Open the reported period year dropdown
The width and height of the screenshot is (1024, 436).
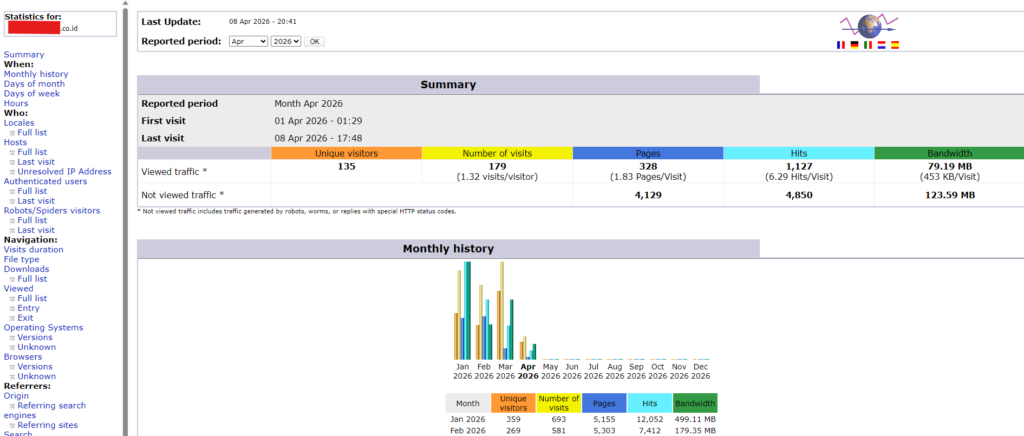[x=286, y=41]
